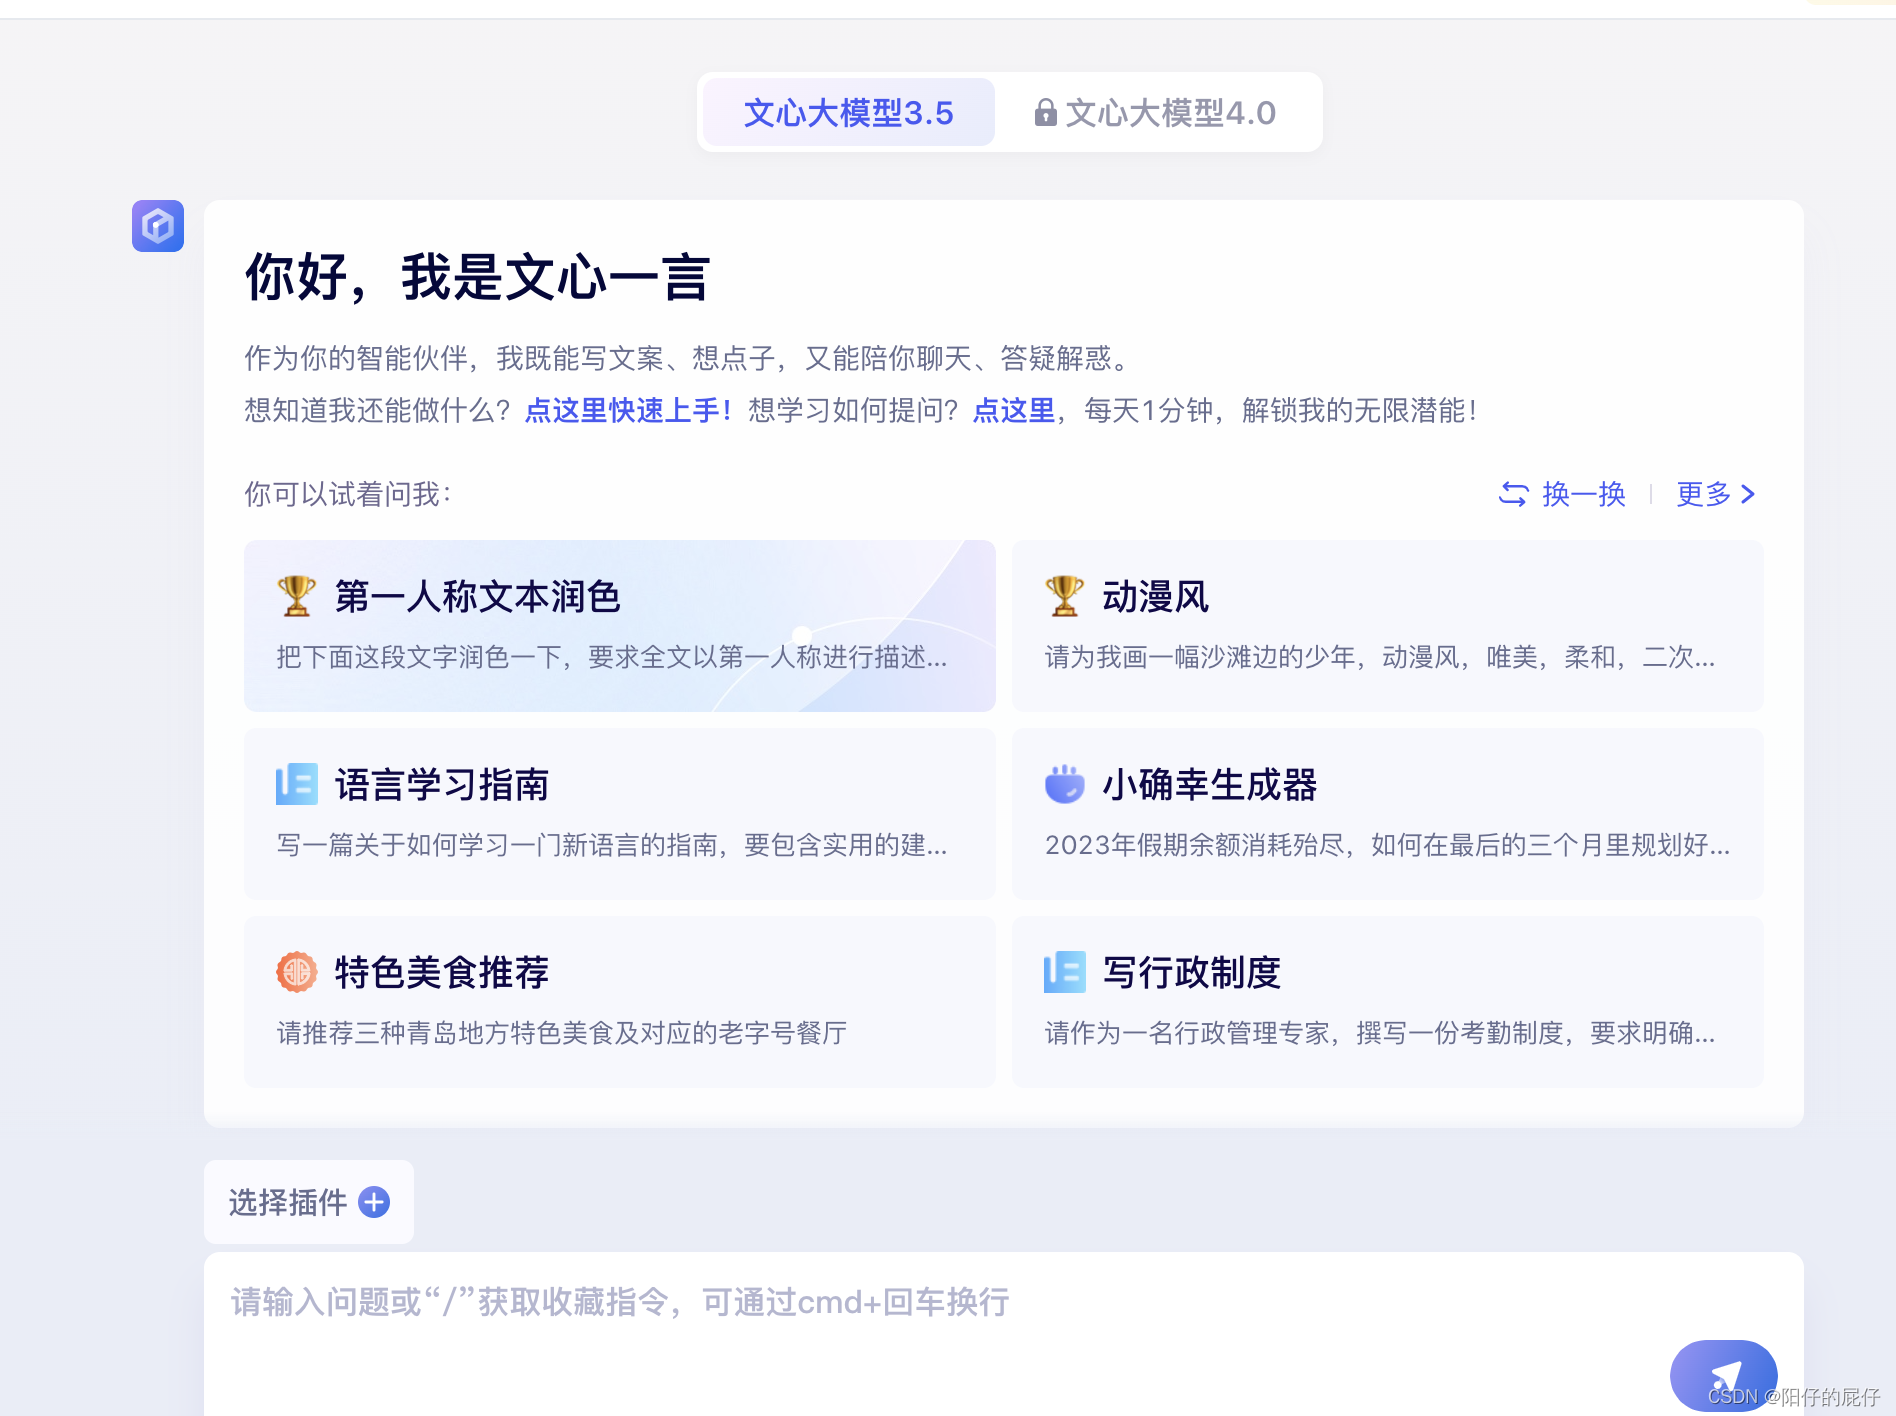Open the 点这里 prompt learning link

click(x=1014, y=410)
